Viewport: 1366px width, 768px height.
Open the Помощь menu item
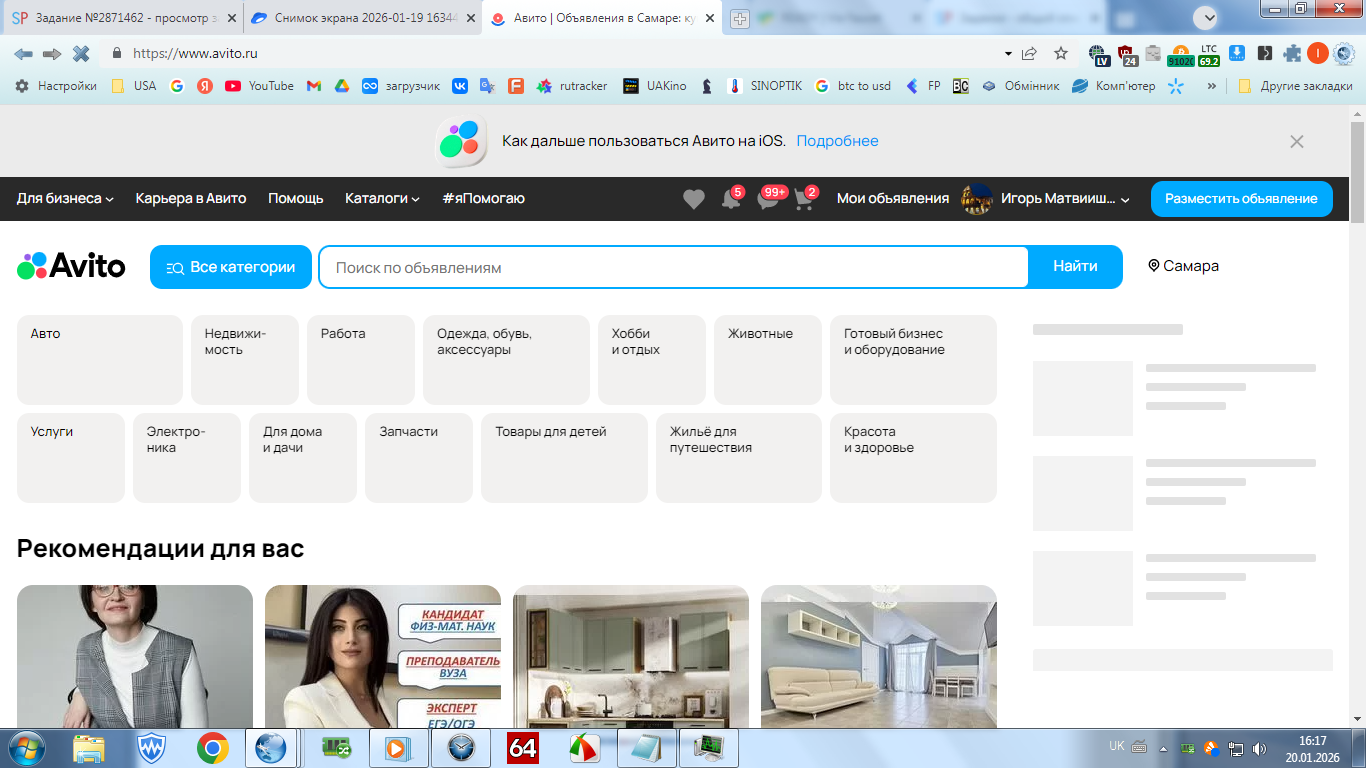[x=296, y=199]
